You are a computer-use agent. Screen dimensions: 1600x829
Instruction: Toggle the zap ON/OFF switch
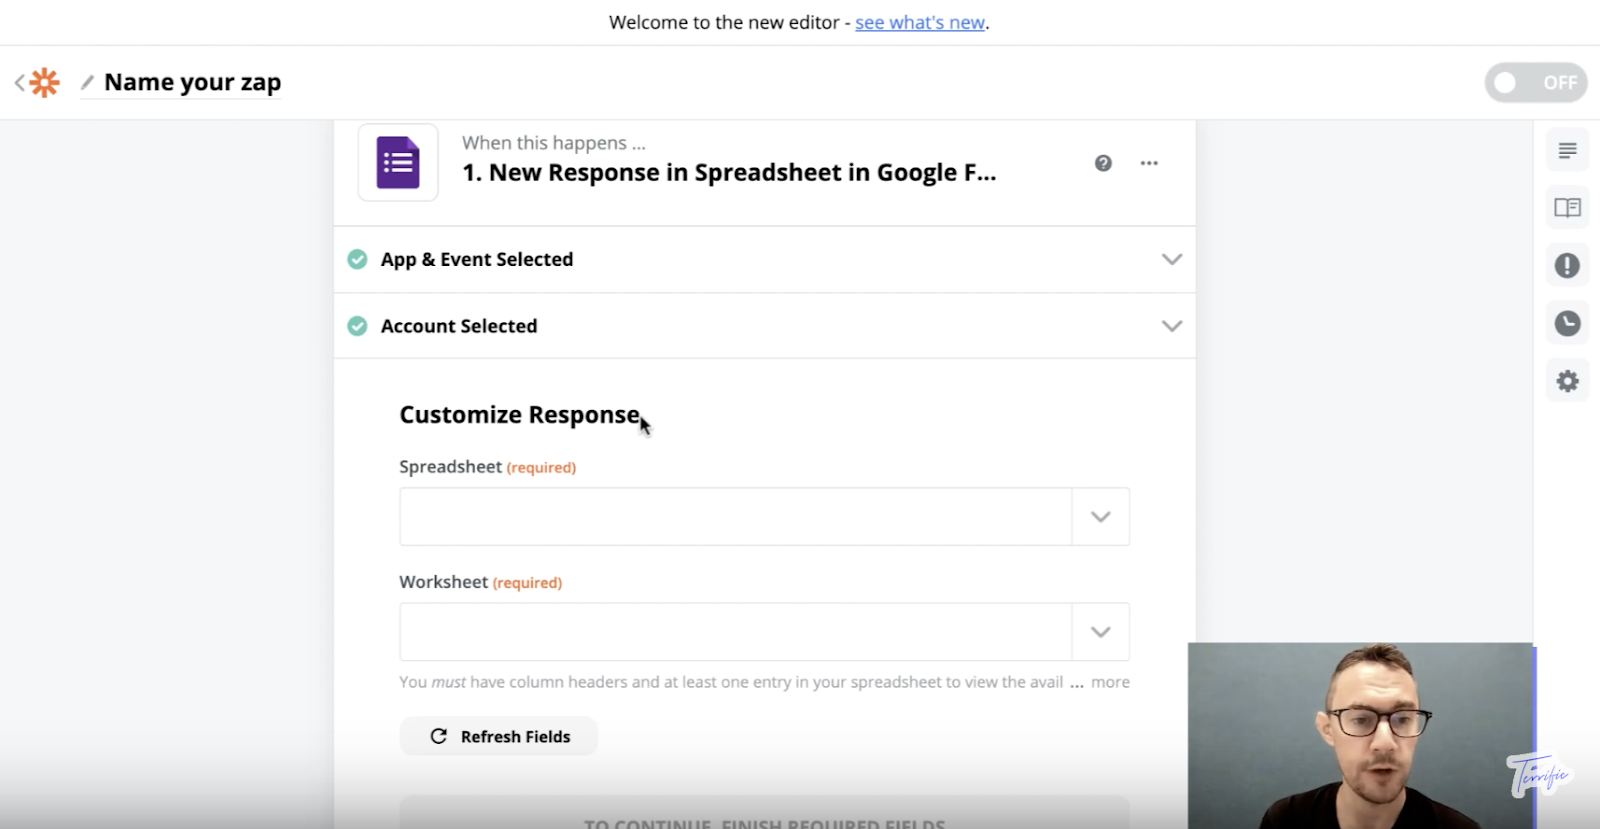1535,83
